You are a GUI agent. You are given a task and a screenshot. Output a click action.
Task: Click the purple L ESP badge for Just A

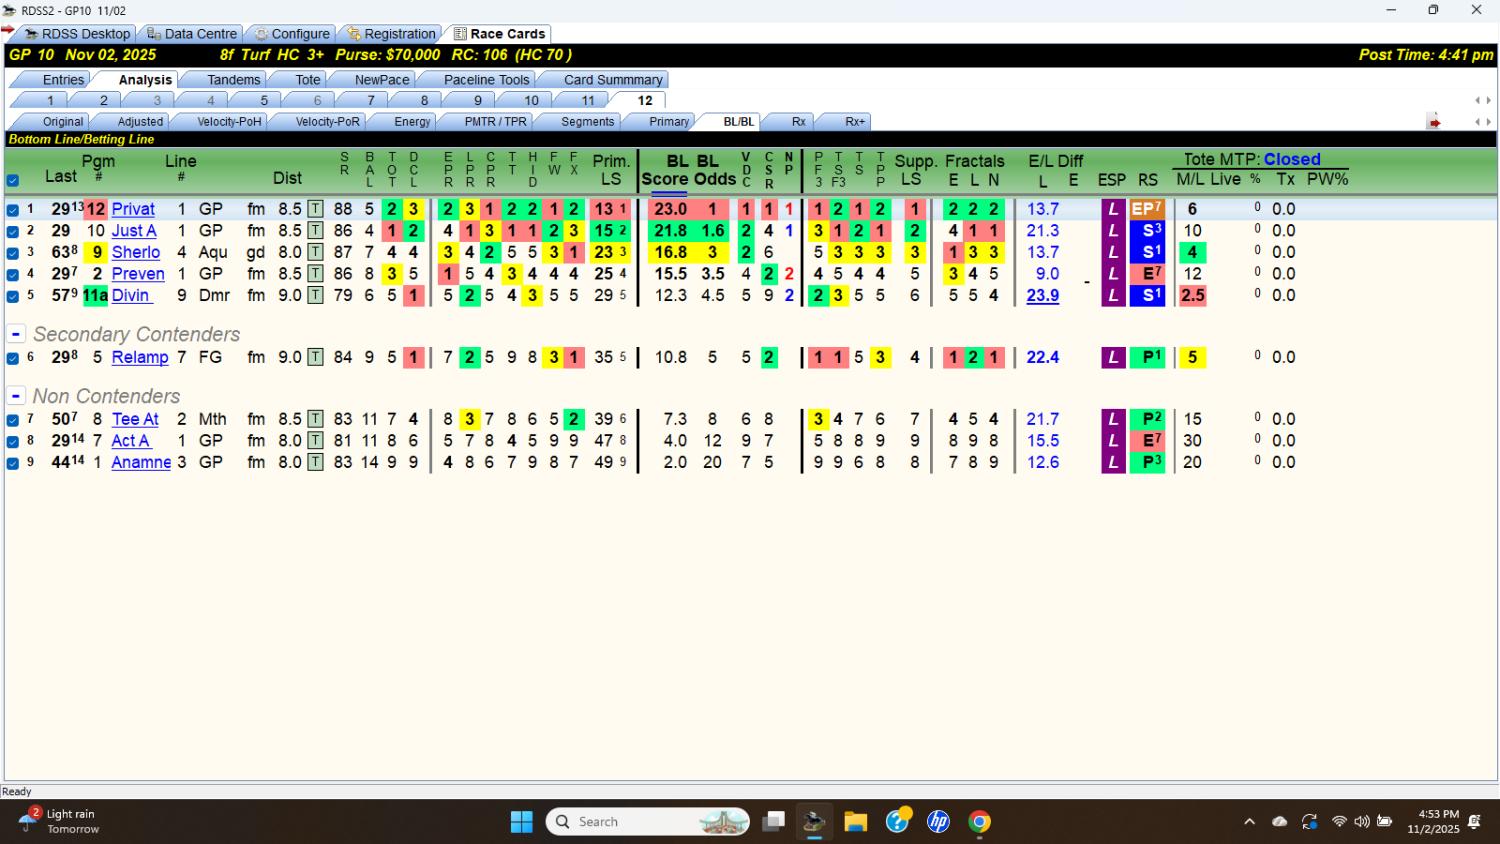coord(1113,231)
